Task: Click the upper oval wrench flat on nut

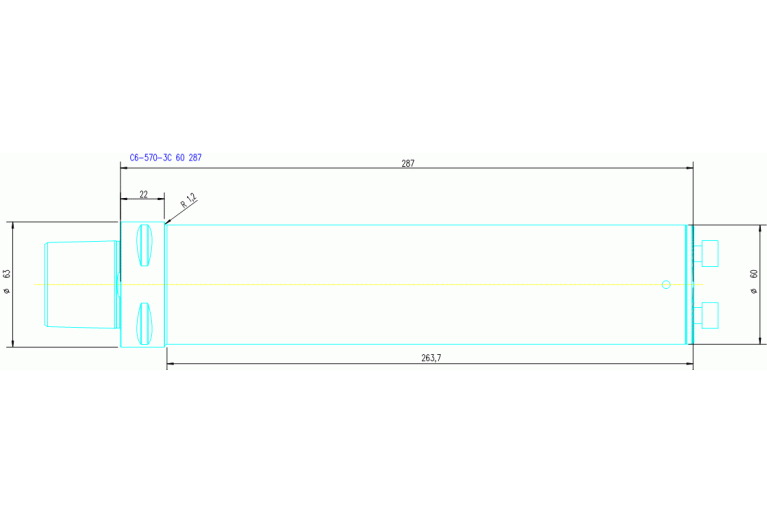Action: [144, 246]
